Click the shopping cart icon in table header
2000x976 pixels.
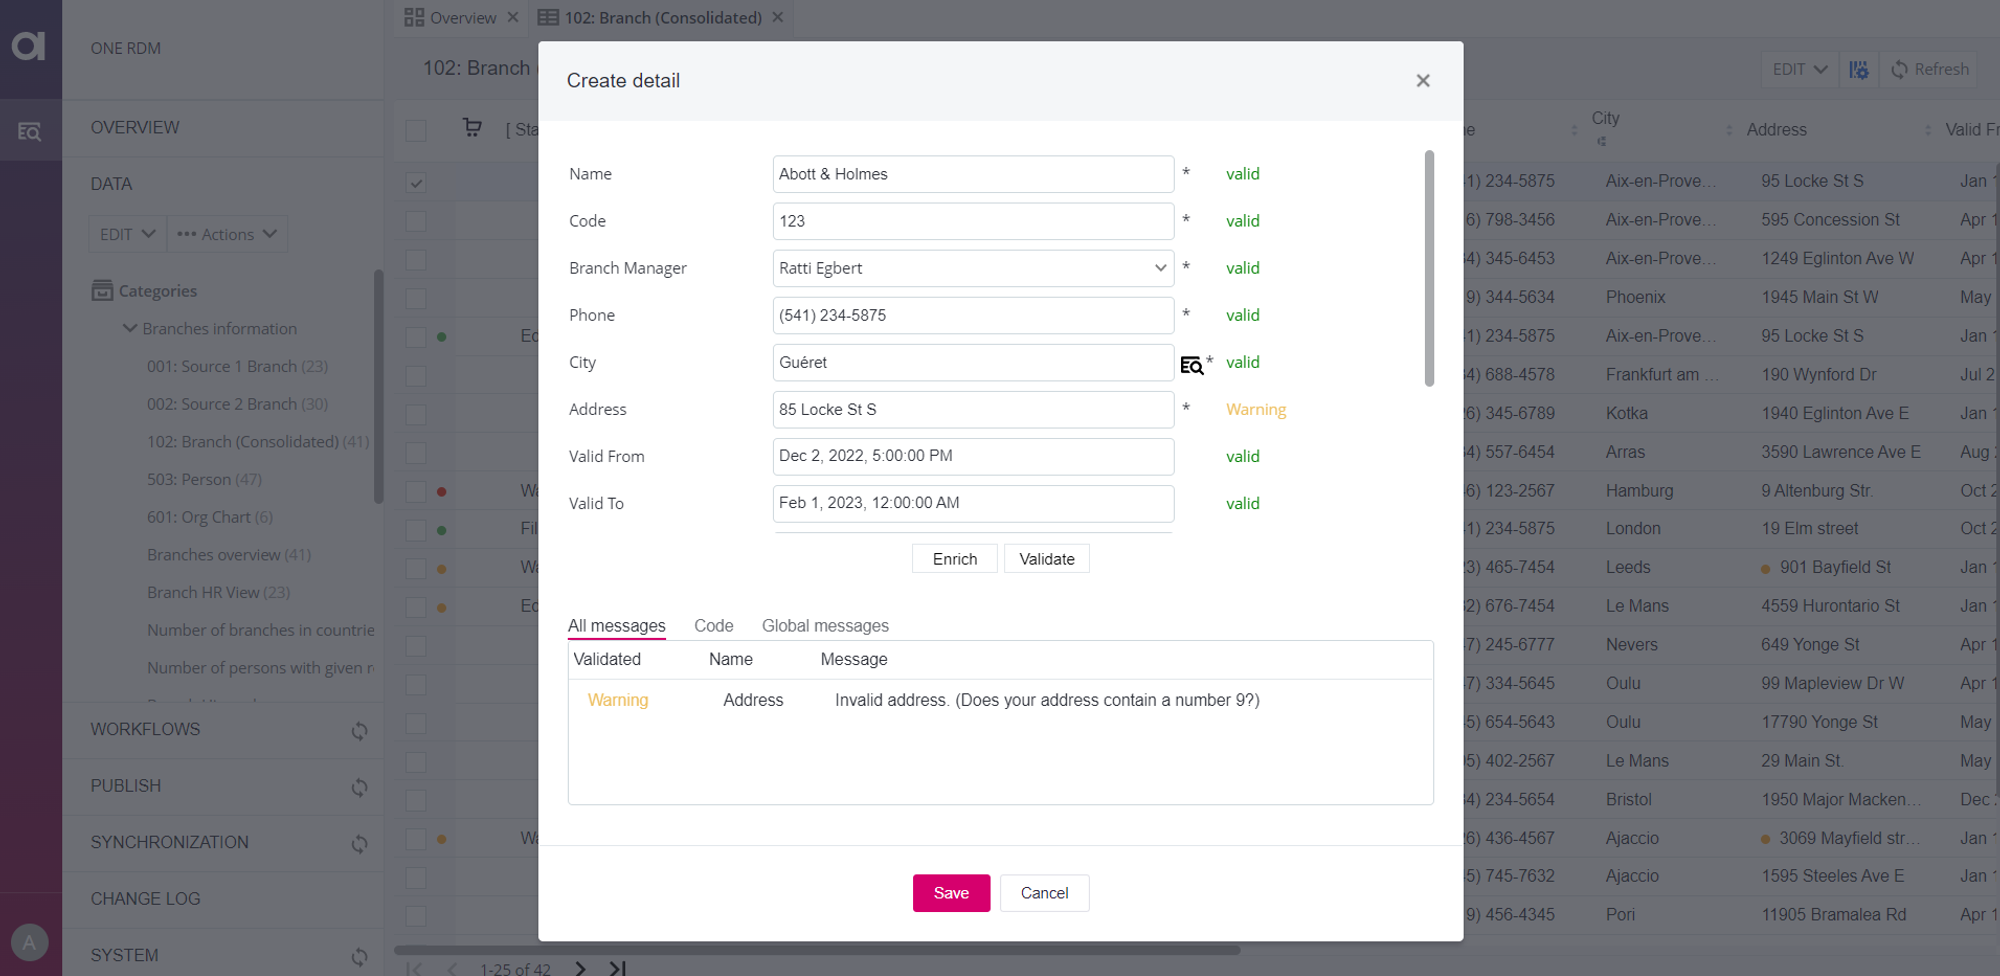coord(472,128)
